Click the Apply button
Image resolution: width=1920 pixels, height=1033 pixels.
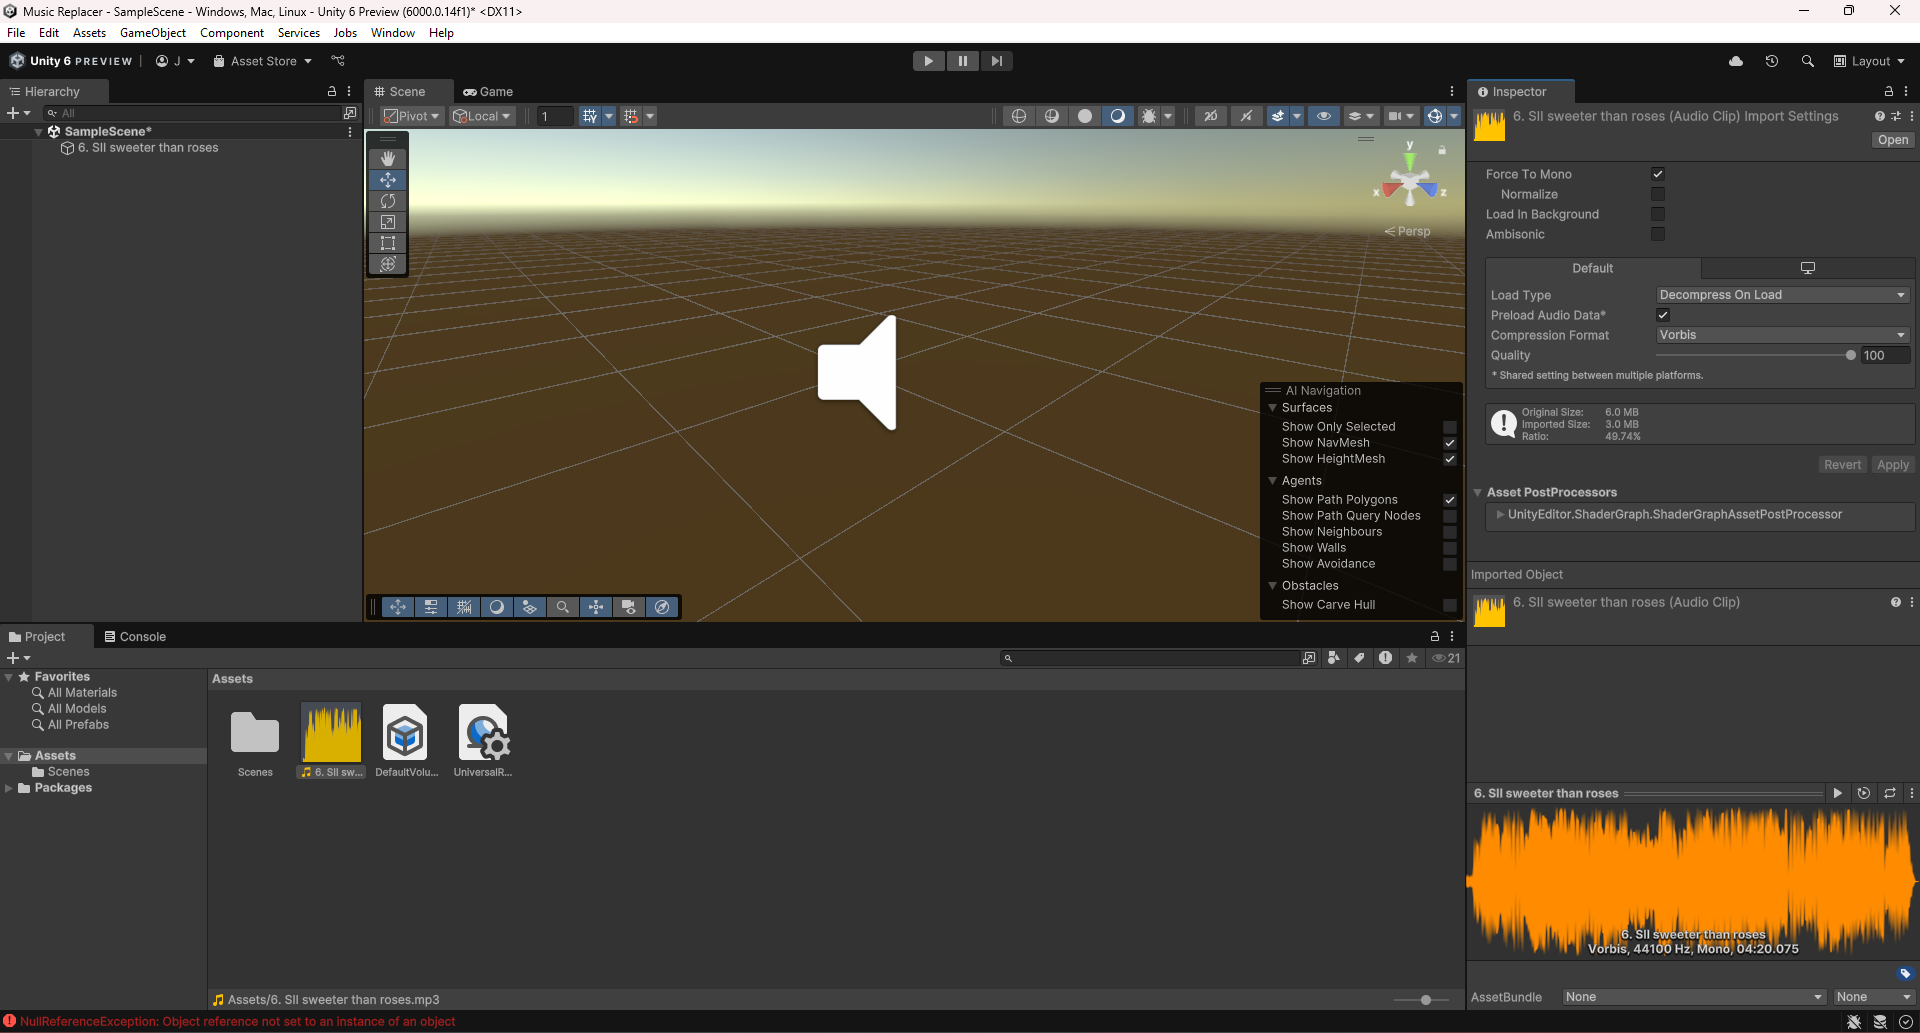(1893, 465)
